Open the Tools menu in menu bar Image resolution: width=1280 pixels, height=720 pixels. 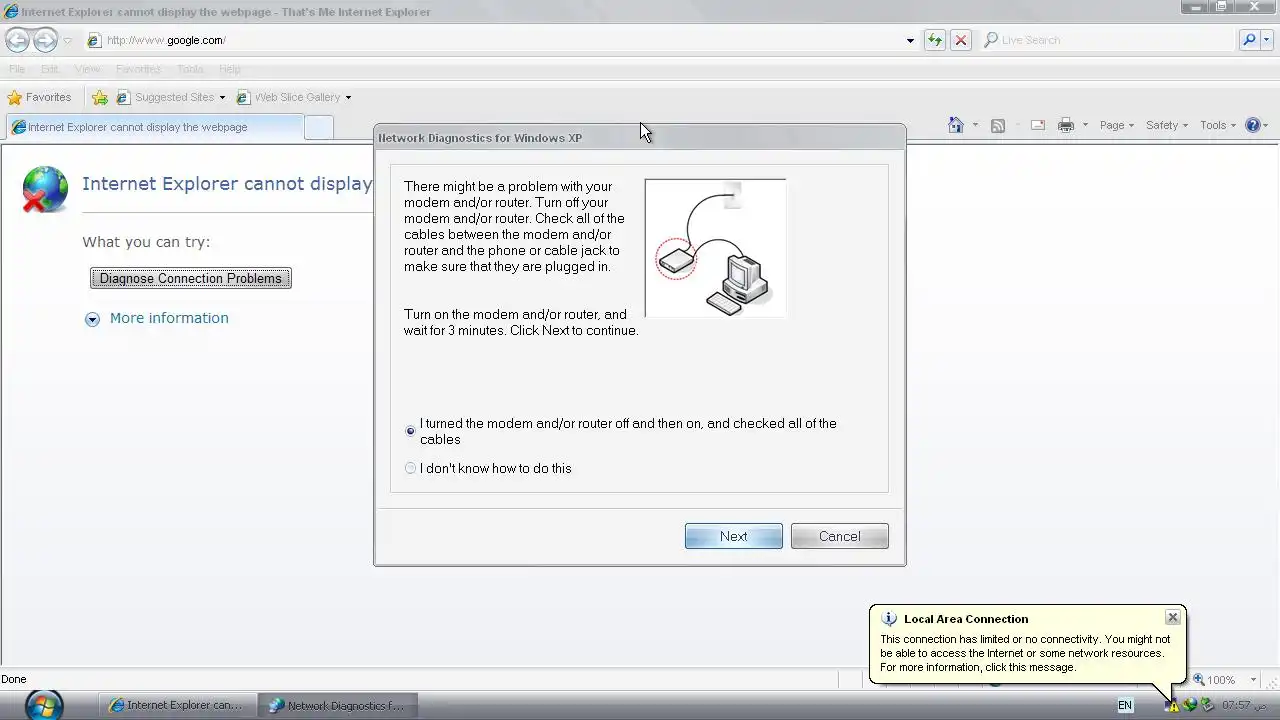pyautogui.click(x=190, y=69)
